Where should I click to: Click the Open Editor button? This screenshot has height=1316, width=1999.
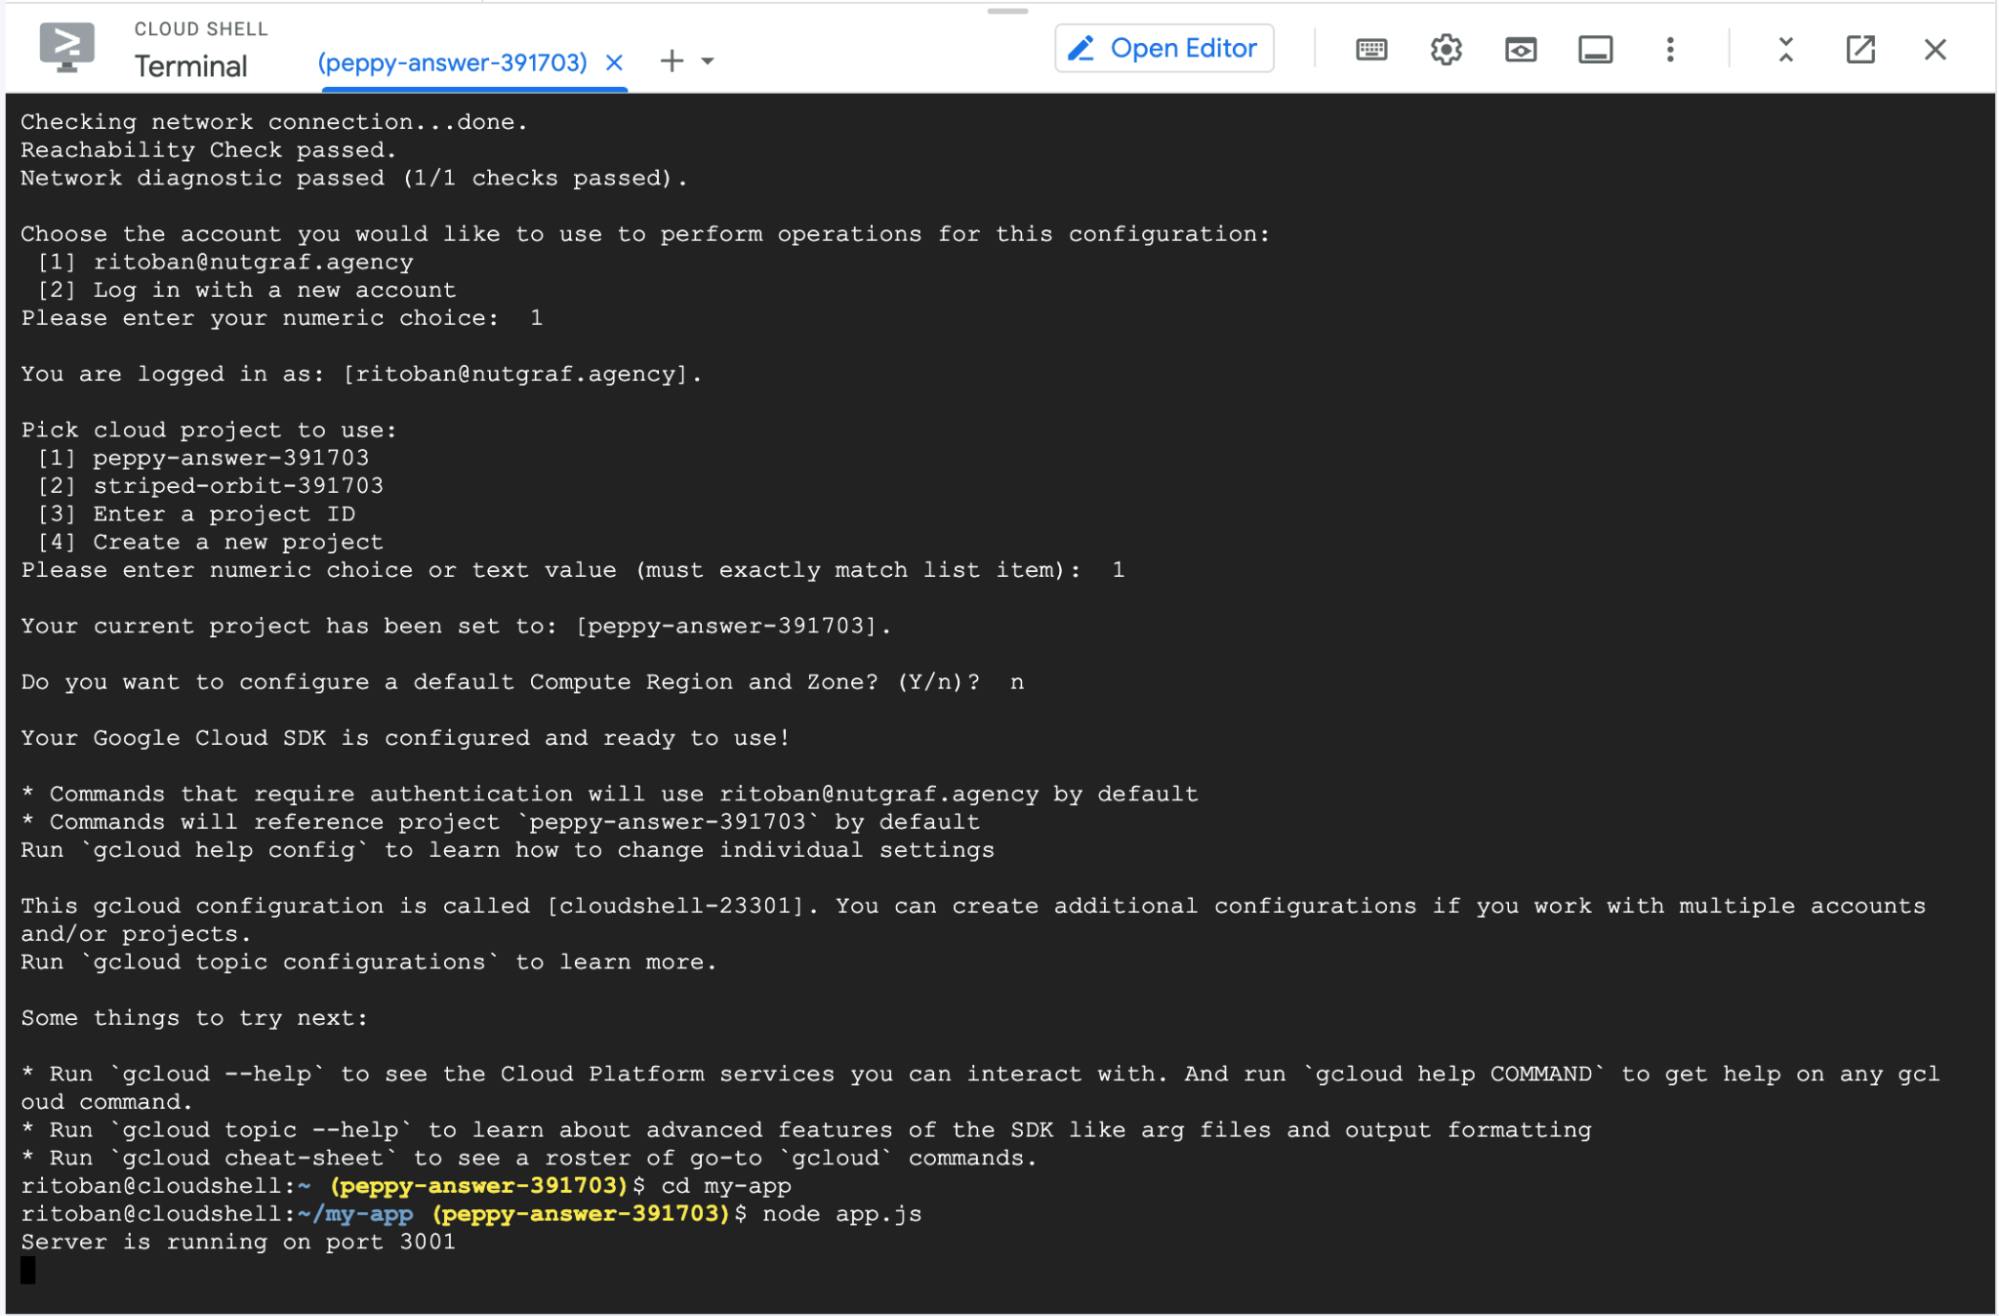click(x=1163, y=47)
